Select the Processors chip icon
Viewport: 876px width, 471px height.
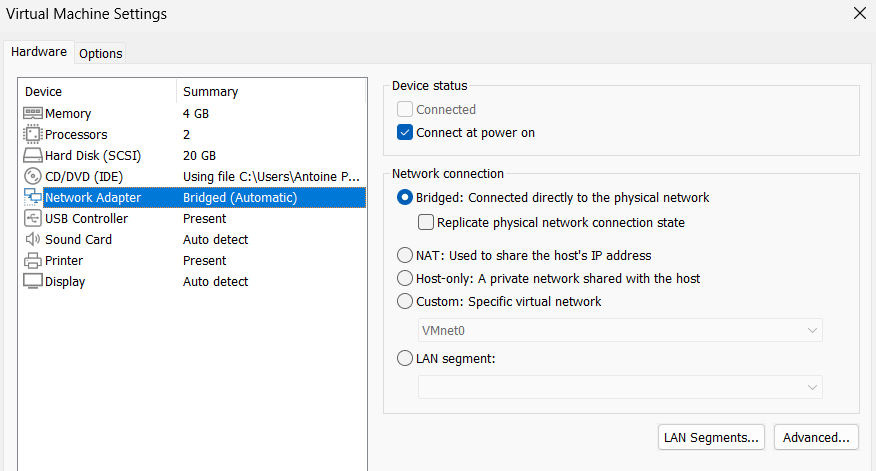(32, 135)
